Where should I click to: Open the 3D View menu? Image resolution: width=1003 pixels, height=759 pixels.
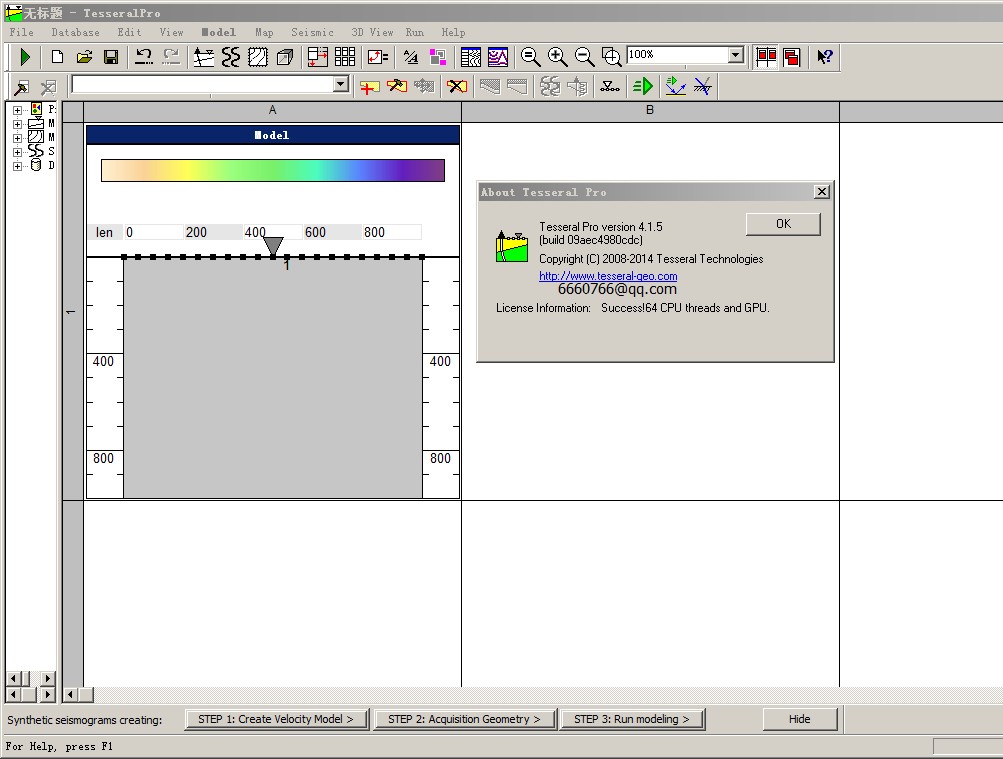372,32
